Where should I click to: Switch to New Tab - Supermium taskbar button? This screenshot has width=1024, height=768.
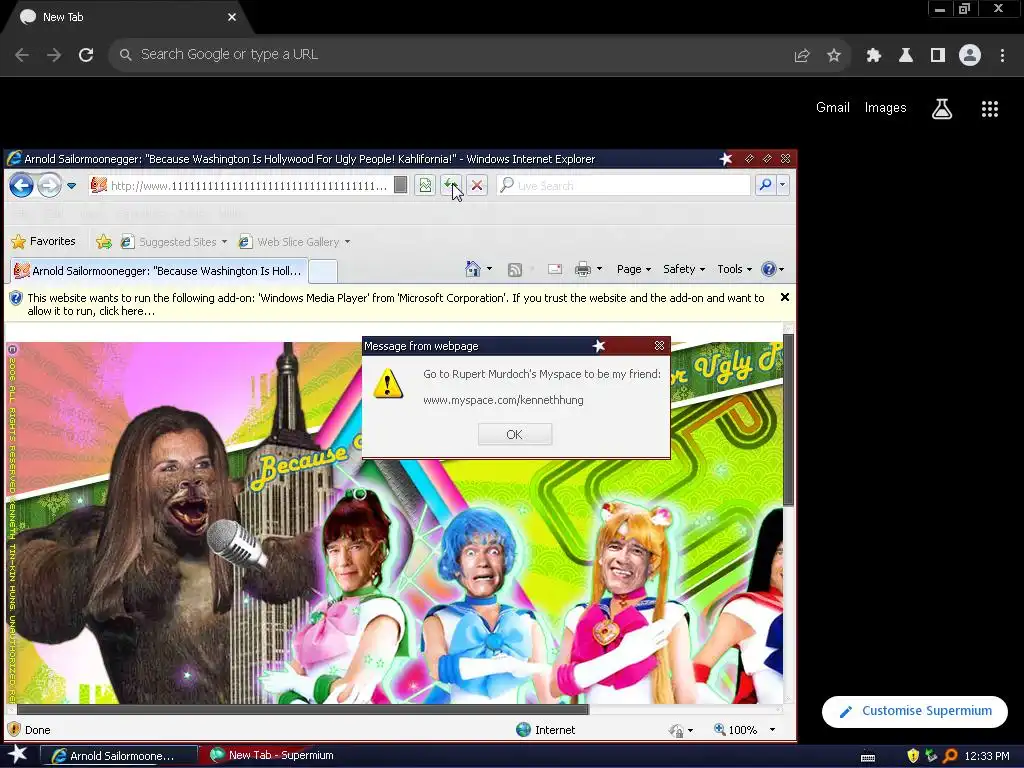[272, 756]
